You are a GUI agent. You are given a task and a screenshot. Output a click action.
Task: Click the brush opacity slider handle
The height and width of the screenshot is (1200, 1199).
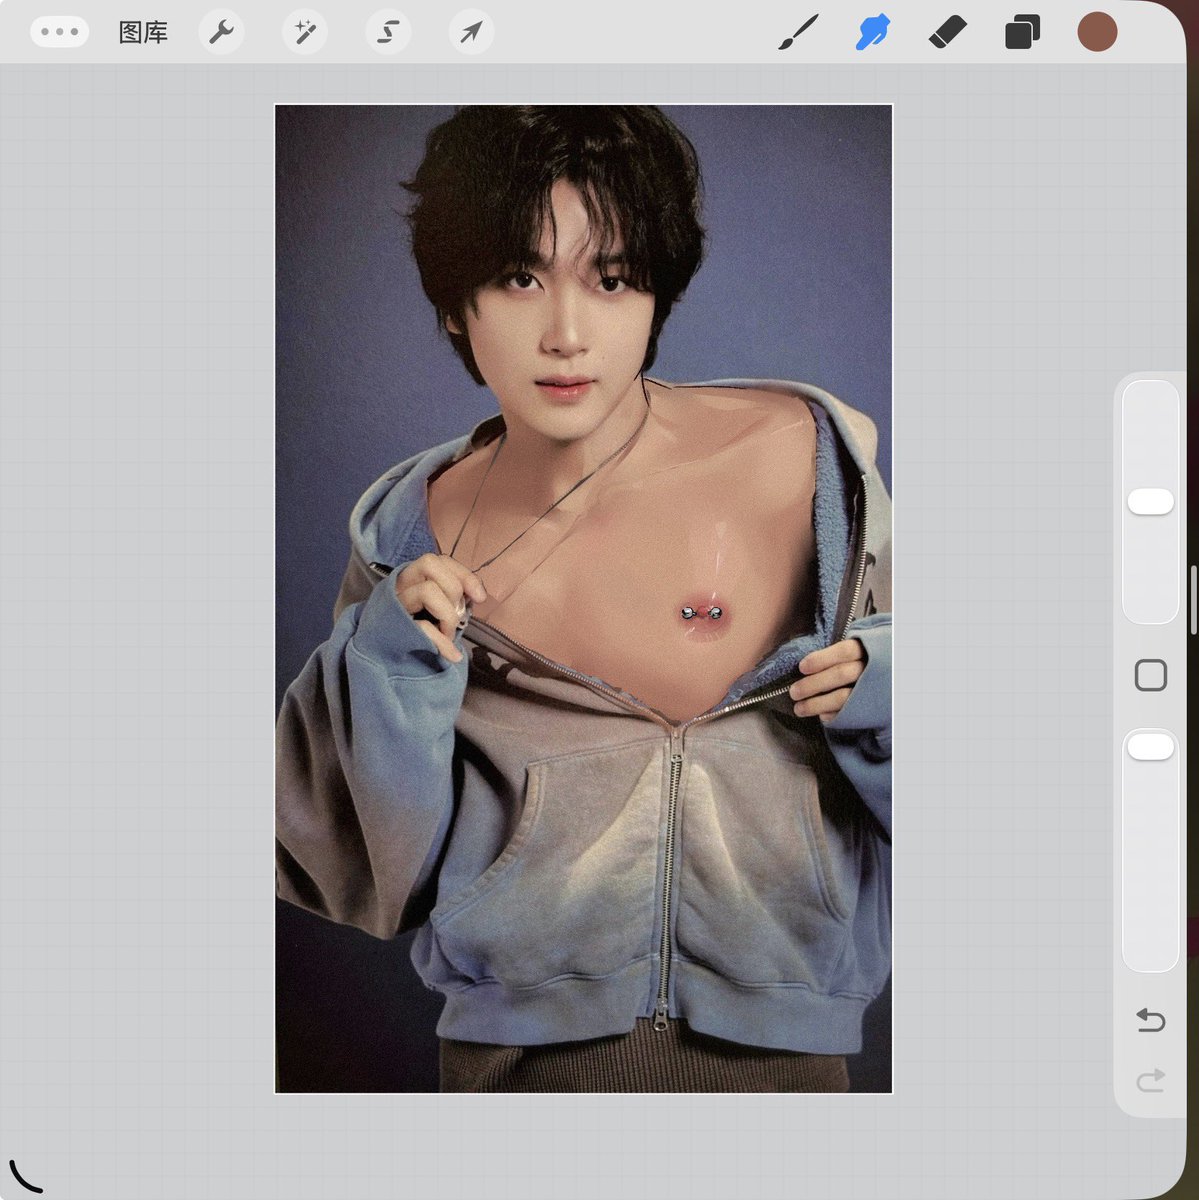(1151, 746)
